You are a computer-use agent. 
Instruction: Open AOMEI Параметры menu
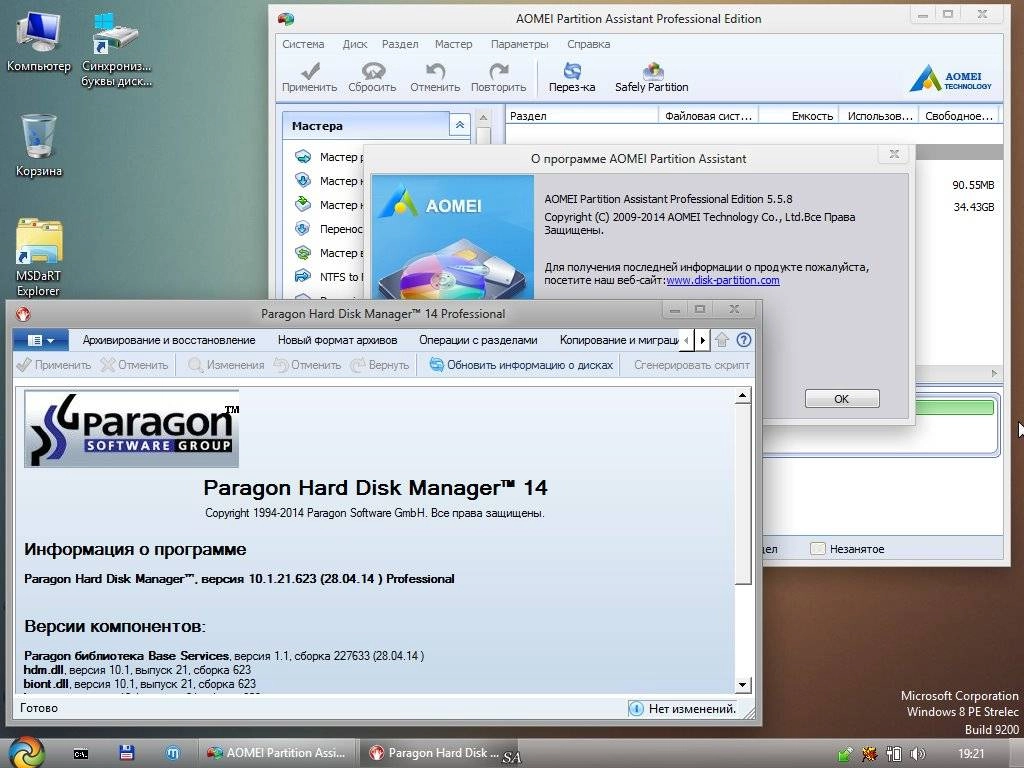pos(520,44)
